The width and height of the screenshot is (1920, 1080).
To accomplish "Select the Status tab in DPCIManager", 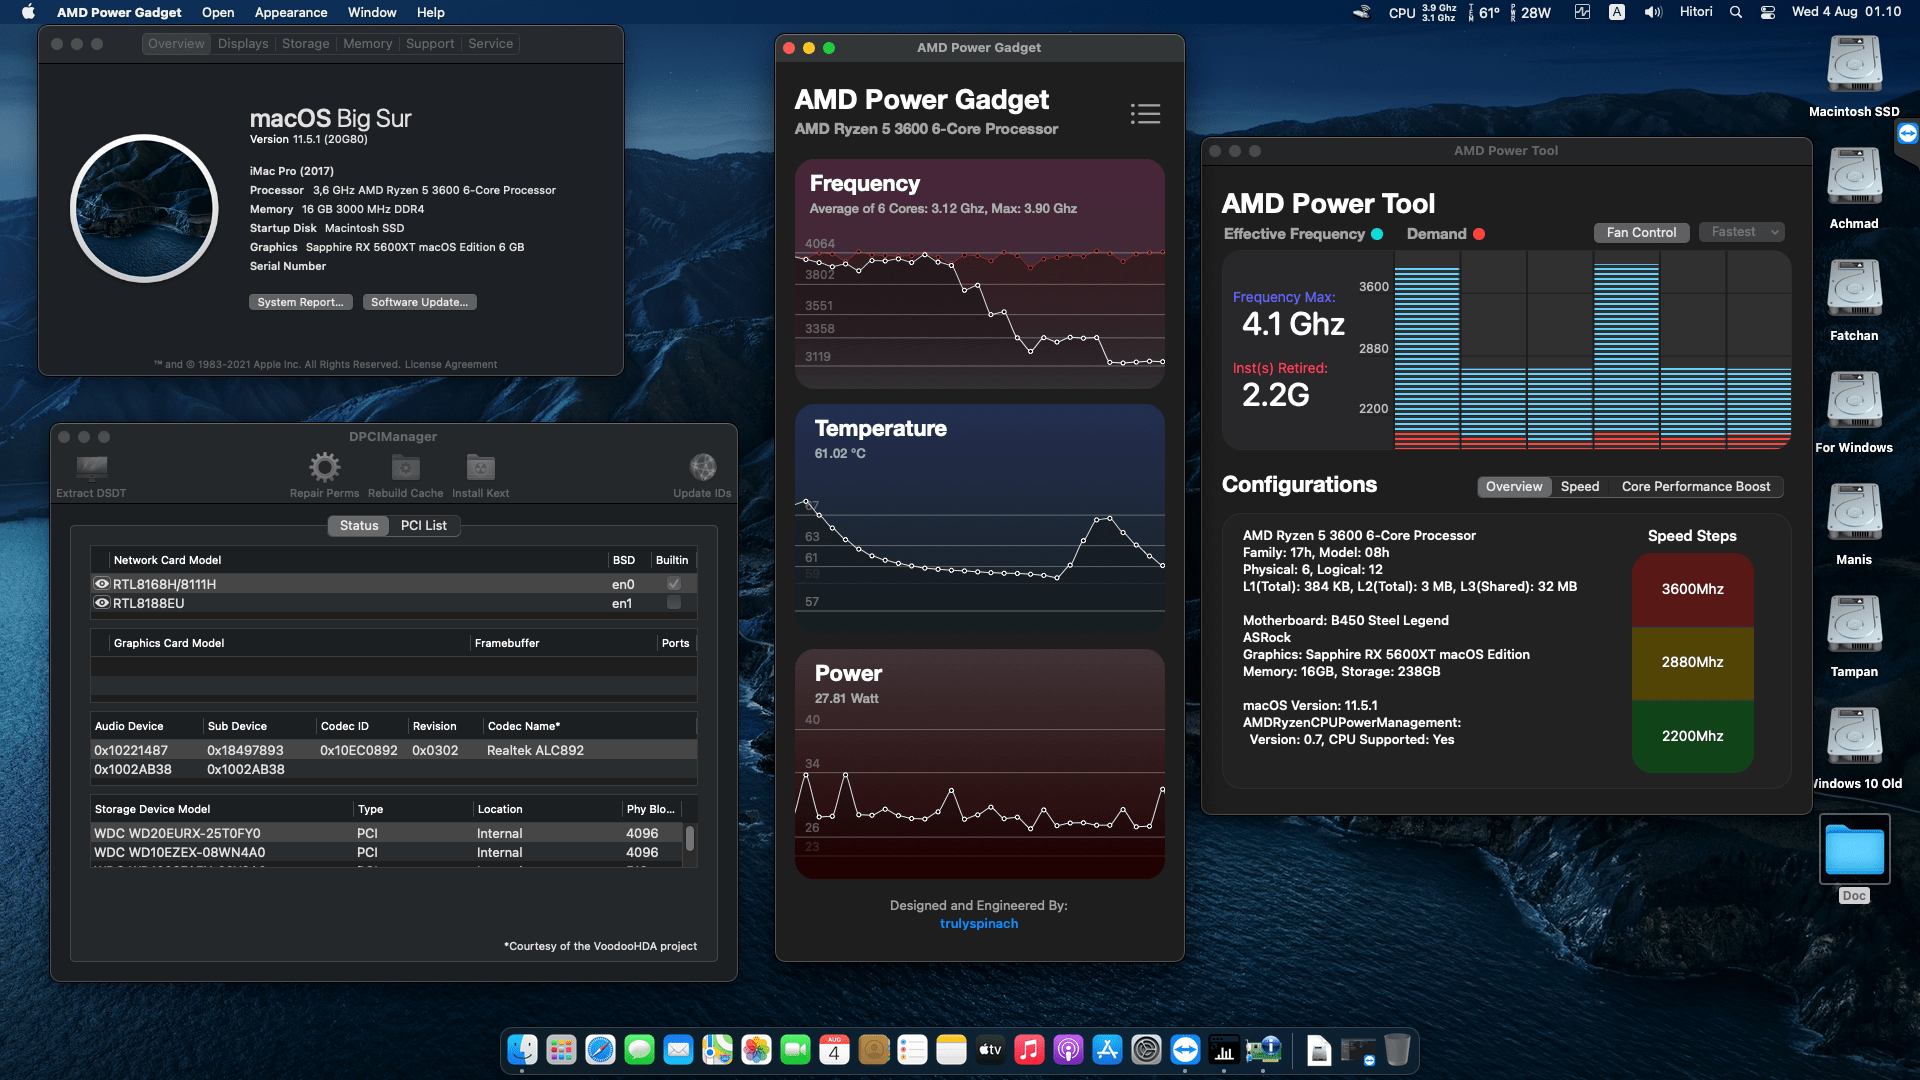I will (359, 525).
